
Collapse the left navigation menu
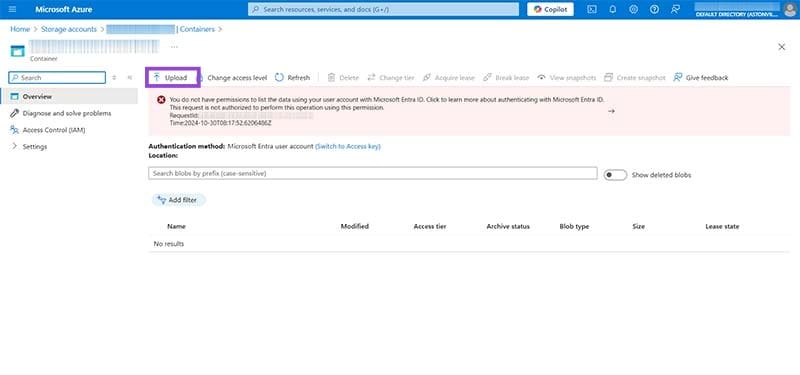pos(130,78)
